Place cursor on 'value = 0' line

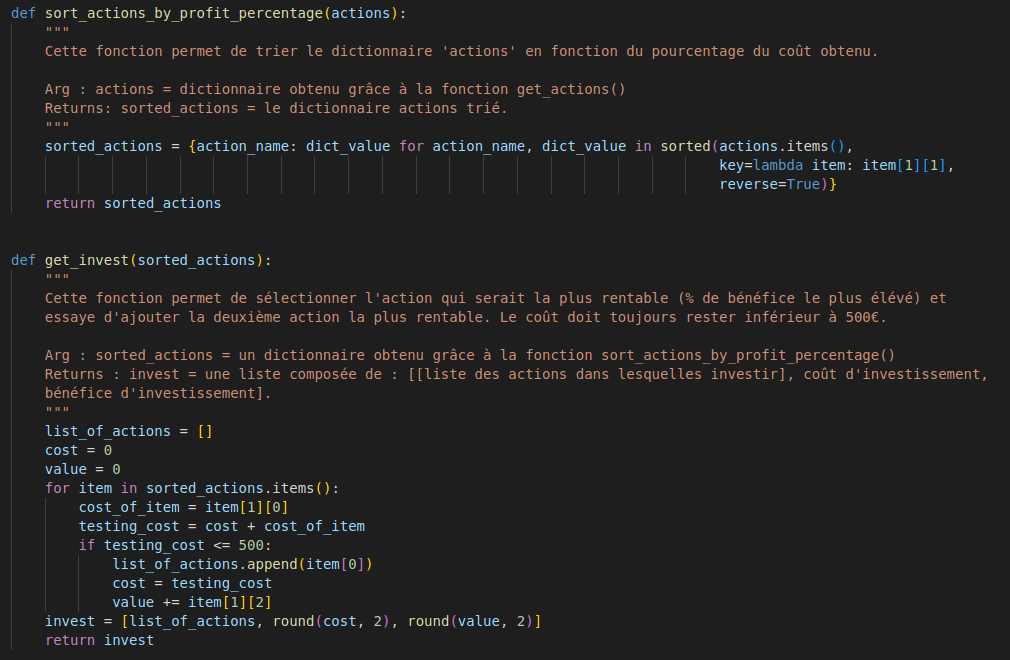tap(82, 469)
